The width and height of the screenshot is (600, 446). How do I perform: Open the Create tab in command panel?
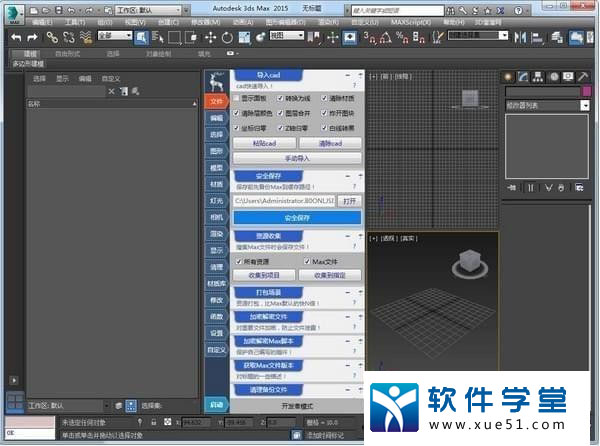click(508, 77)
